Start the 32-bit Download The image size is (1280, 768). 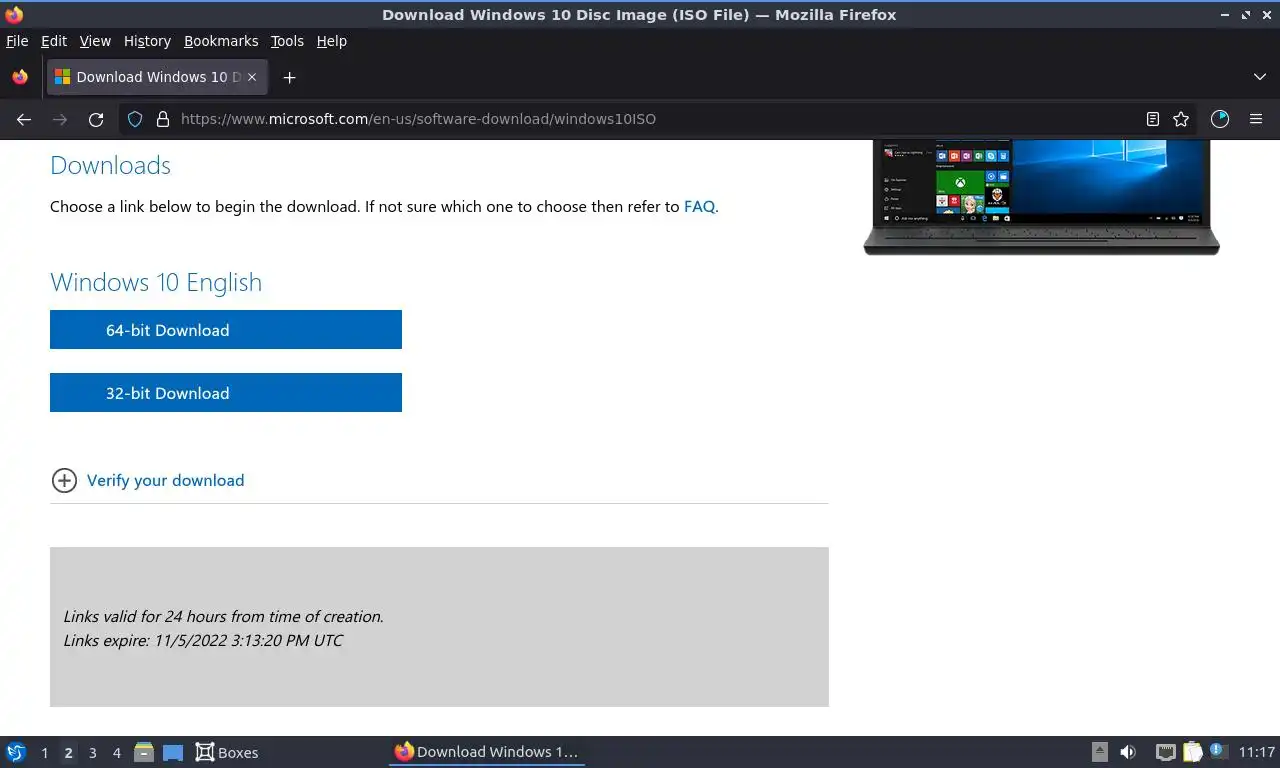(226, 393)
